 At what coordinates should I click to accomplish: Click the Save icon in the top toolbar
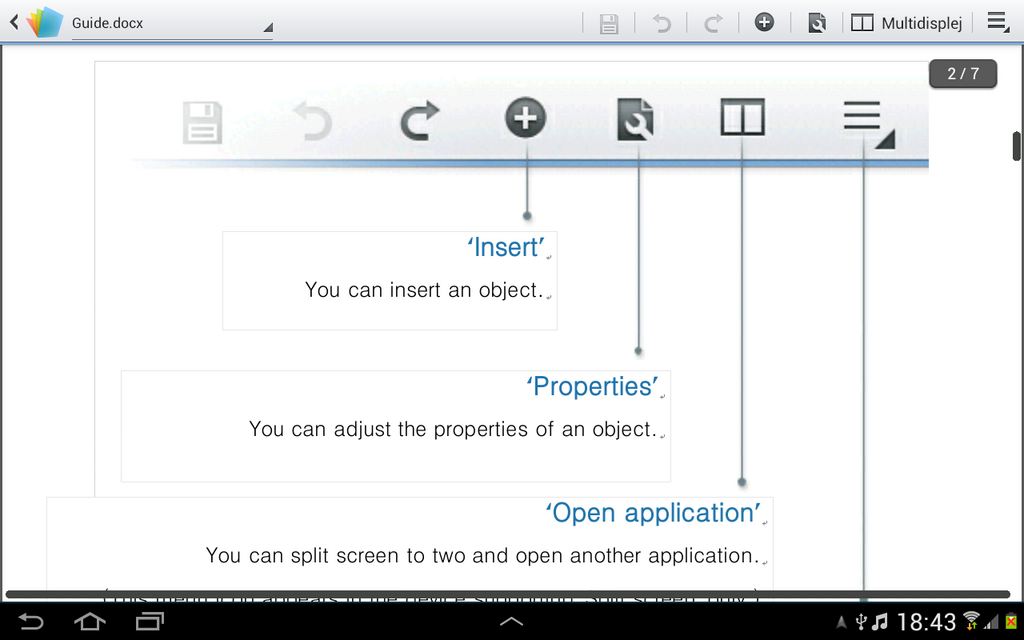pyautogui.click(x=608, y=23)
